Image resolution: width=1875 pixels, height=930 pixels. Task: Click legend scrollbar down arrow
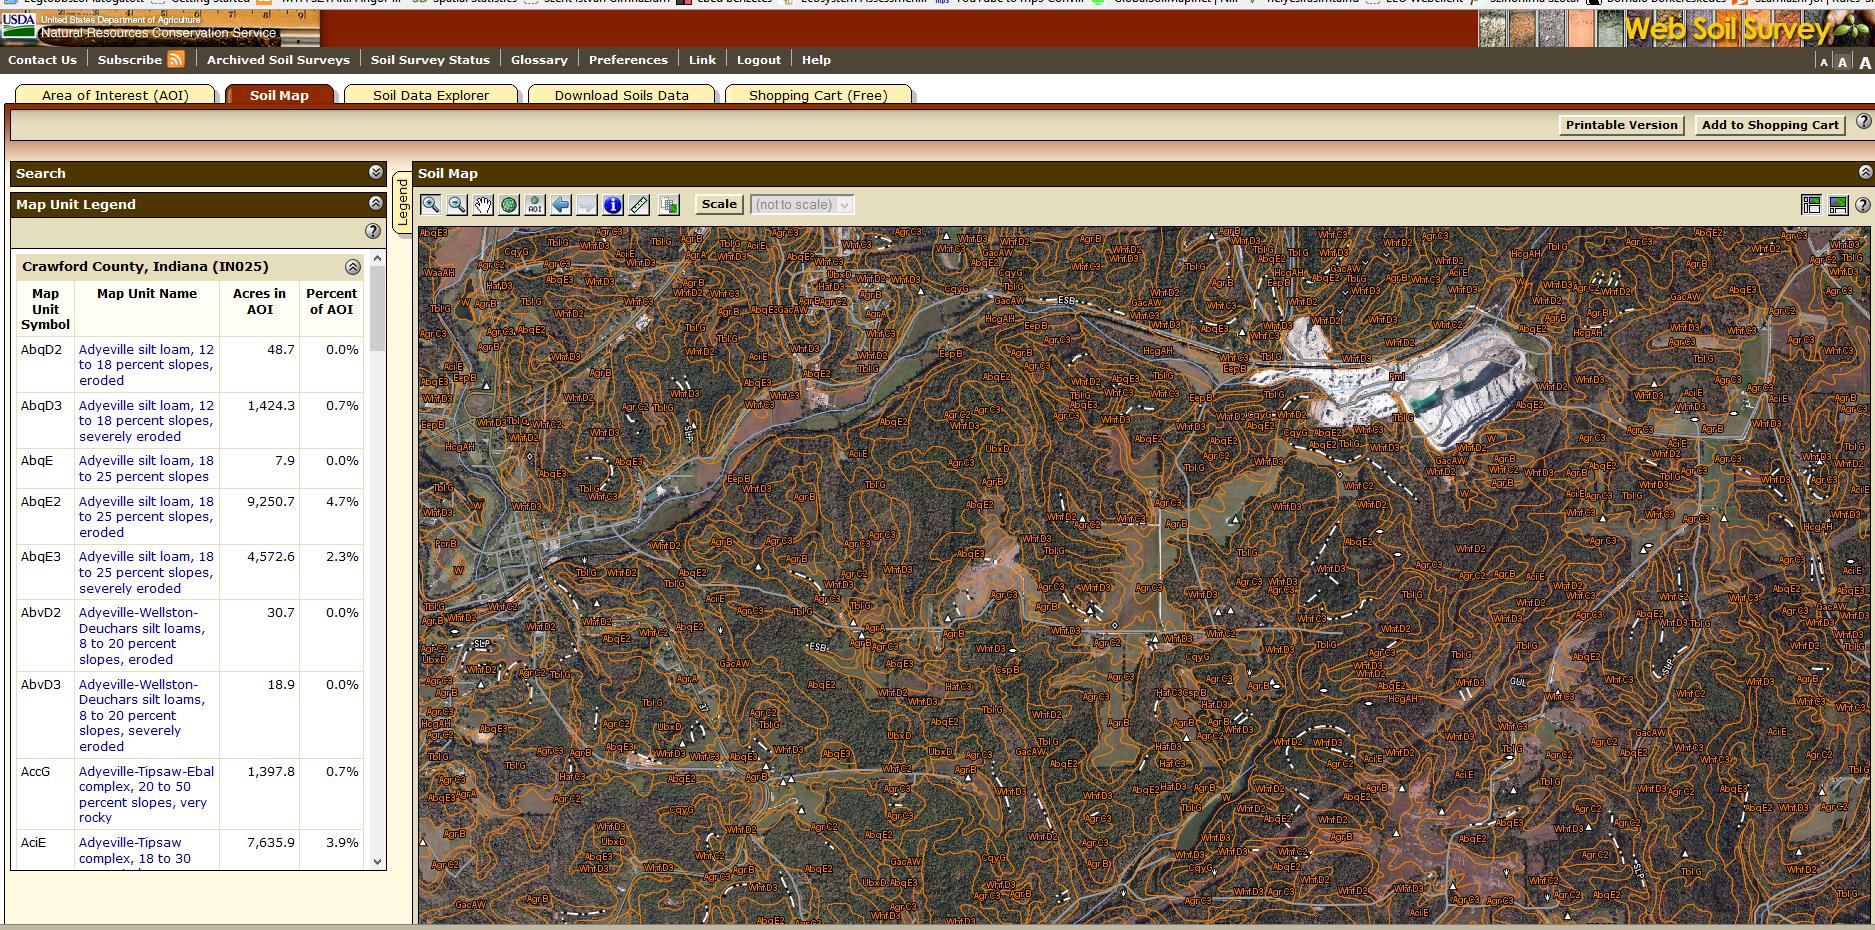[377, 861]
